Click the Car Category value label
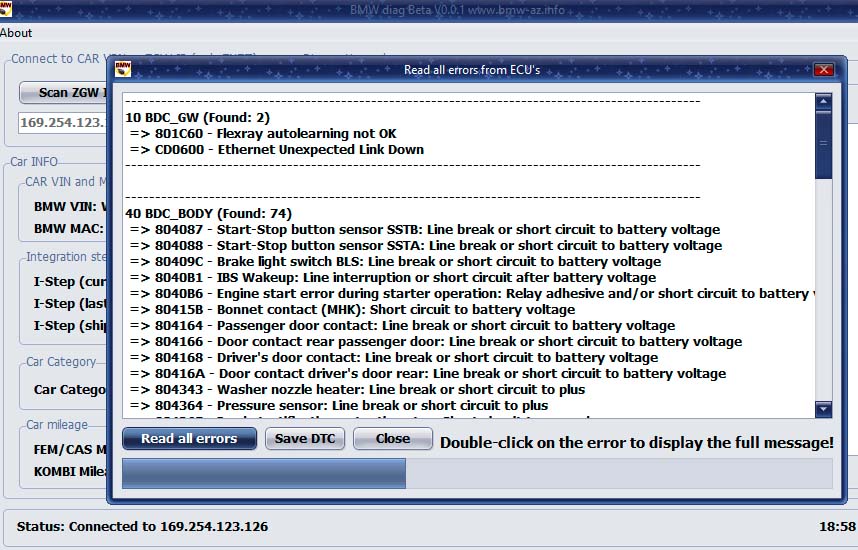This screenshot has width=858, height=550. pyautogui.click(x=70, y=390)
